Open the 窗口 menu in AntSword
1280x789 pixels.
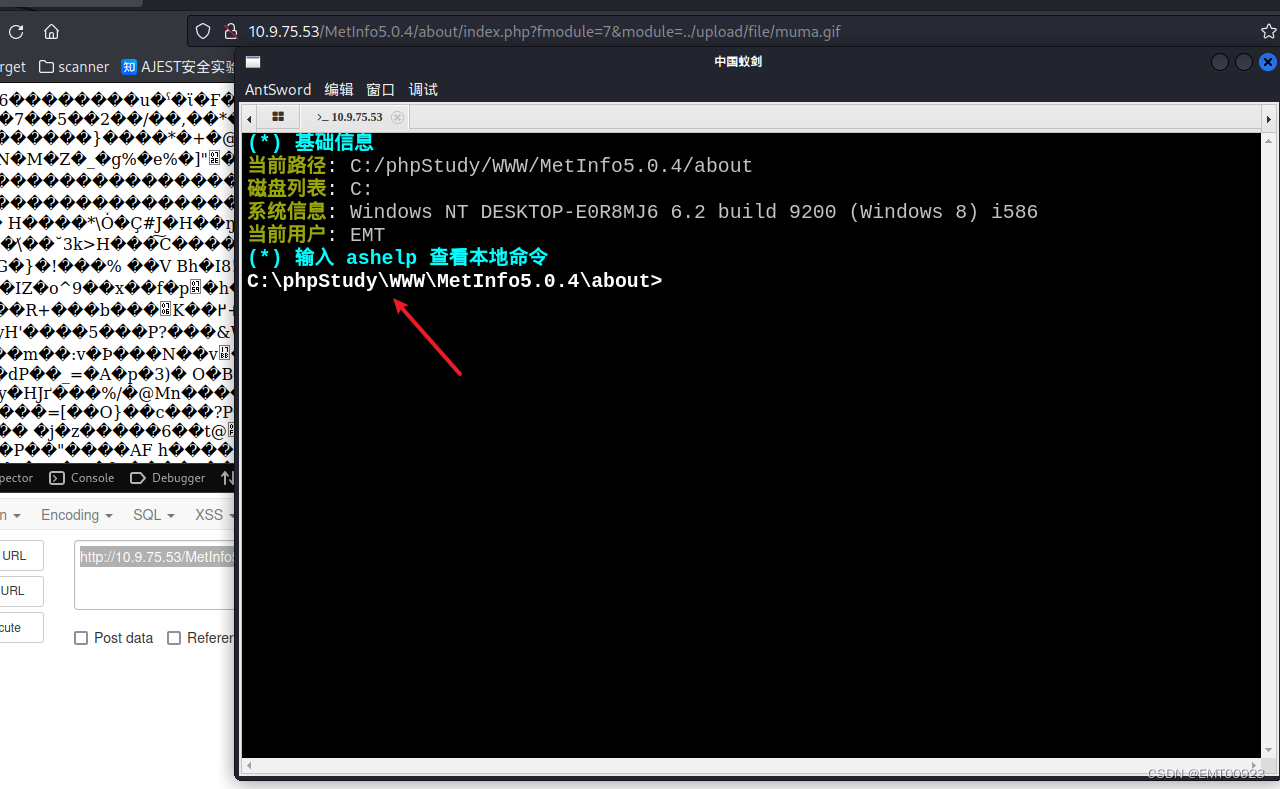tap(381, 90)
